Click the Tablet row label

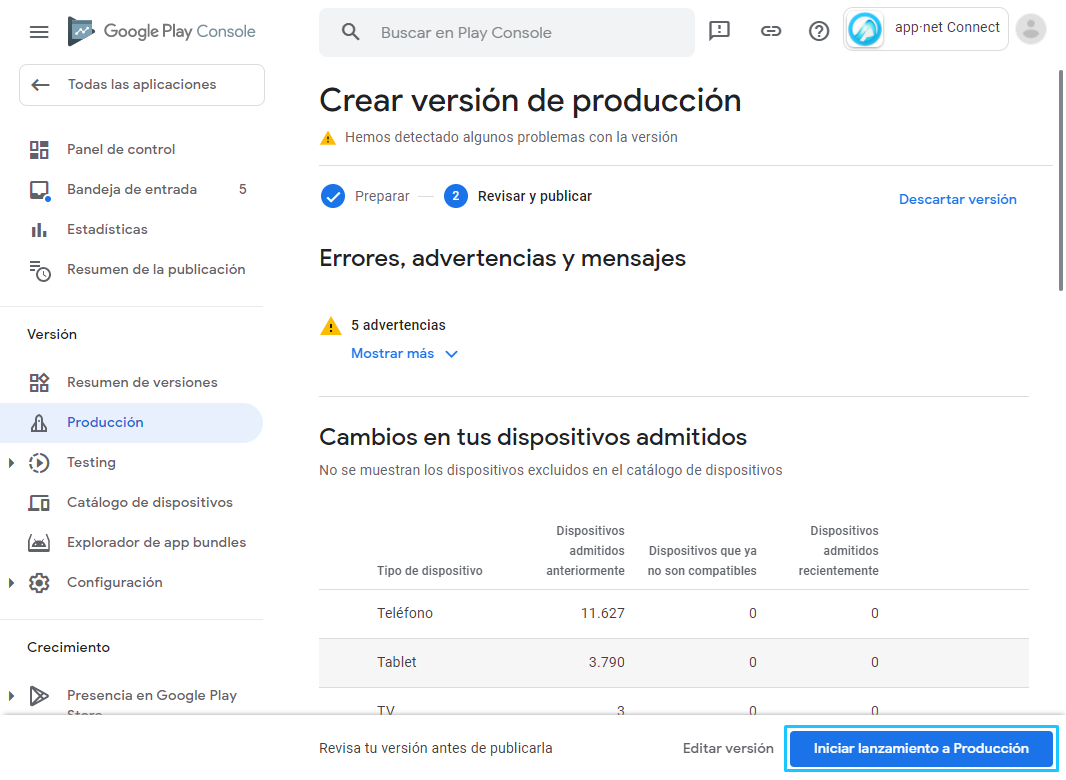tap(396, 662)
